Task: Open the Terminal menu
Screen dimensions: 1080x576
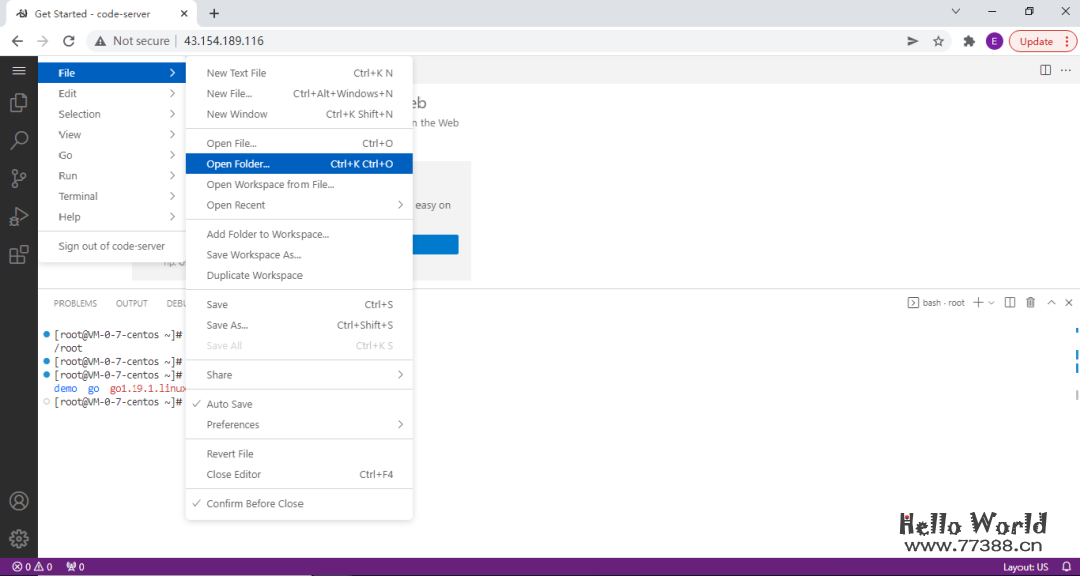Action: (78, 196)
